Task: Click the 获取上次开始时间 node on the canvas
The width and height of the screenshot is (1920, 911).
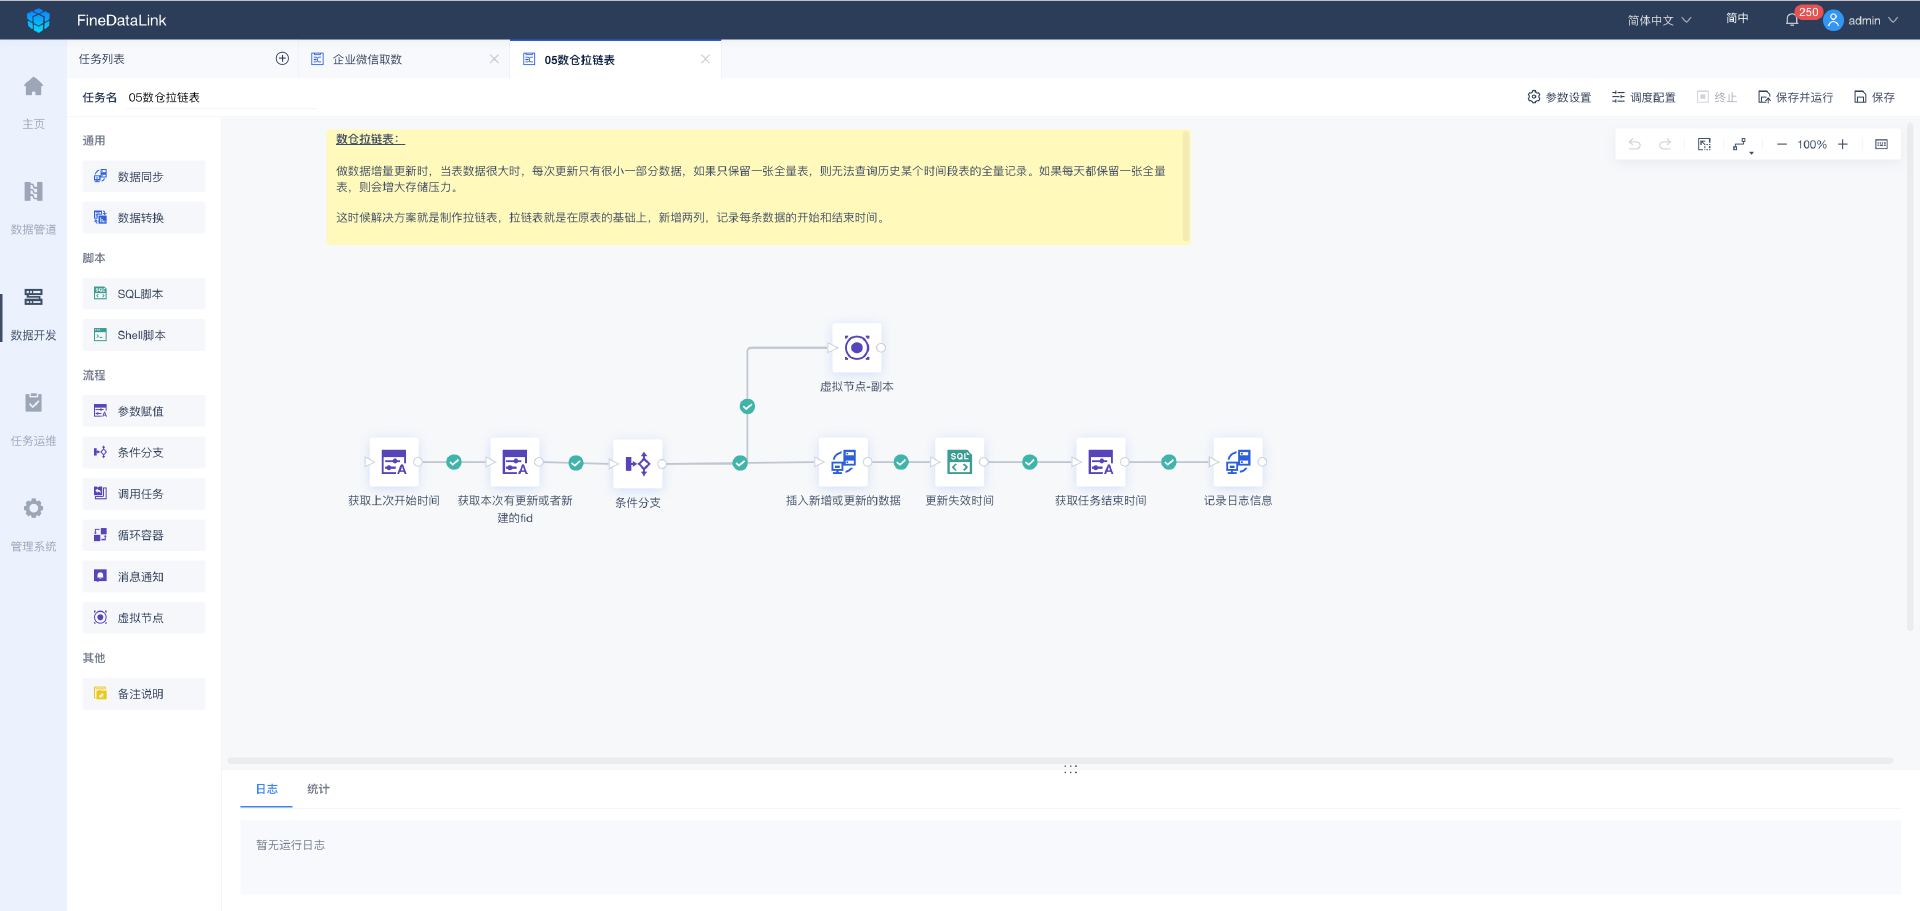Action: click(x=394, y=462)
